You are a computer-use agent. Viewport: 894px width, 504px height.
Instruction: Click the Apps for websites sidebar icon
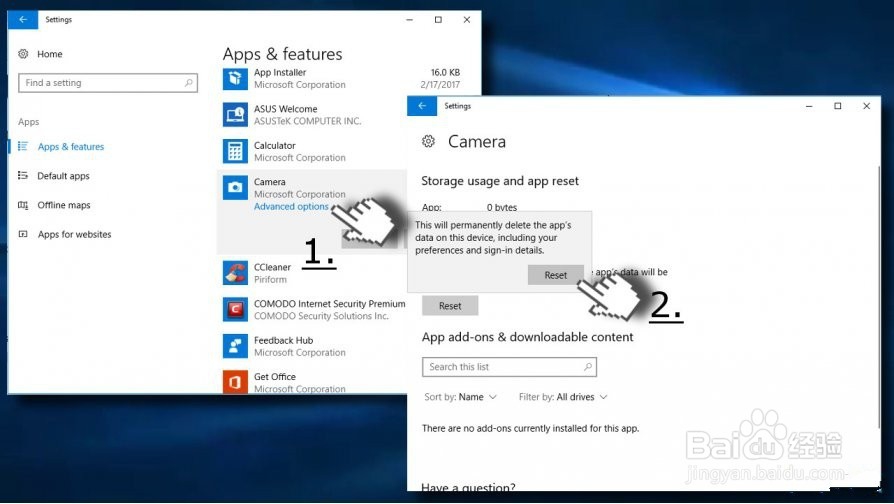coord(23,234)
